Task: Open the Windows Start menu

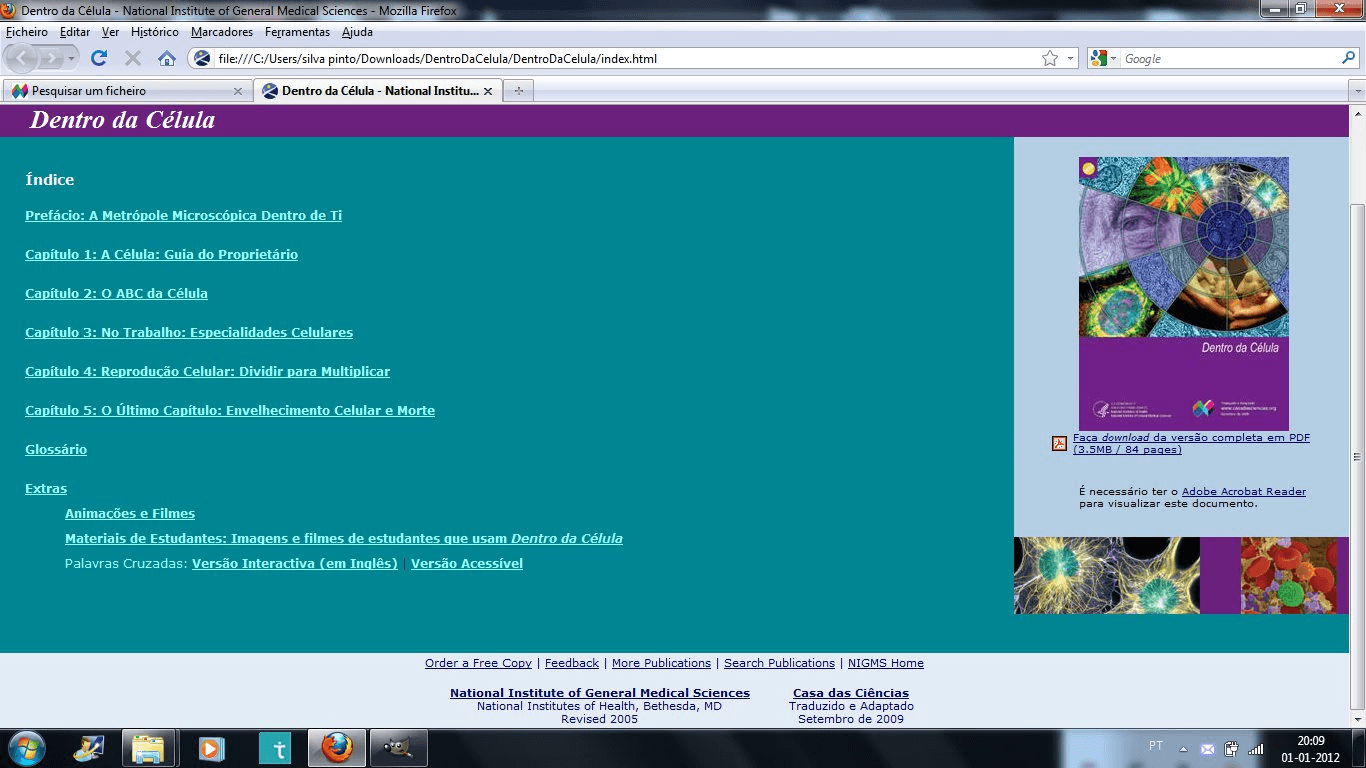Action: (27, 748)
